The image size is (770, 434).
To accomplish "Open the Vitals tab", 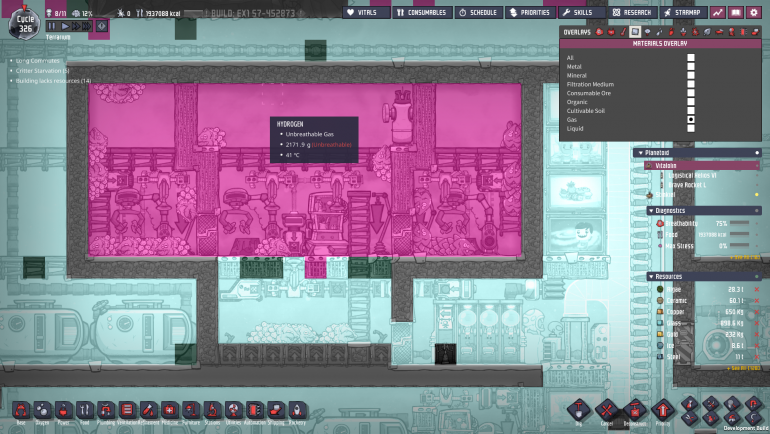I will click(x=366, y=12).
